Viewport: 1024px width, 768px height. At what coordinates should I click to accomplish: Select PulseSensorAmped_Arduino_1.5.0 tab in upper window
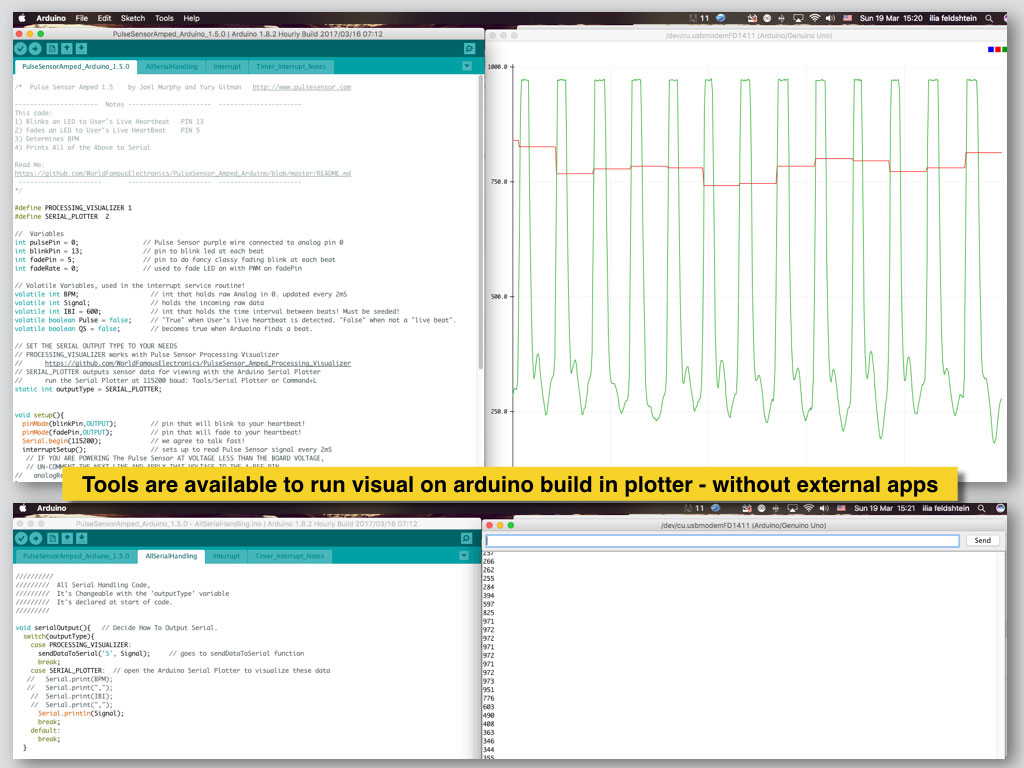75,67
